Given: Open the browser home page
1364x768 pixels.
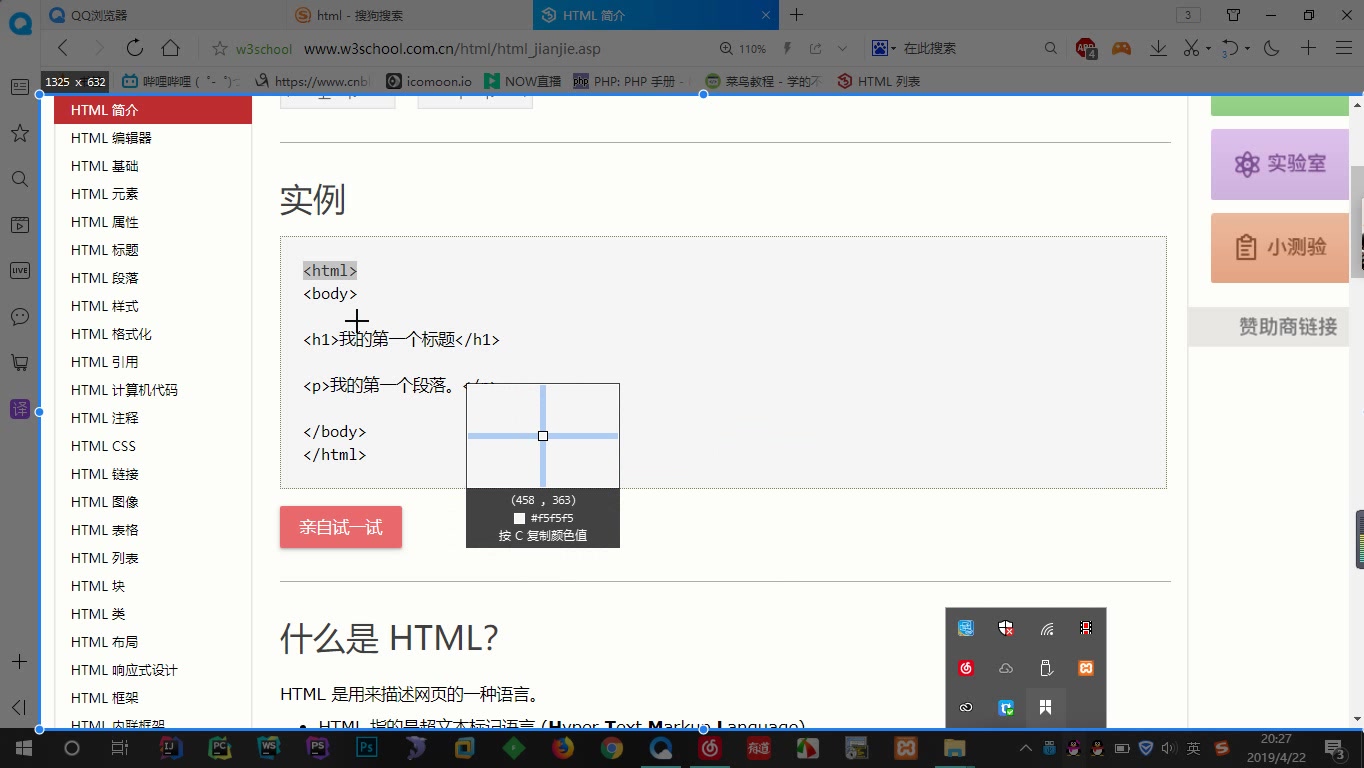Looking at the screenshot, I should point(171,48).
